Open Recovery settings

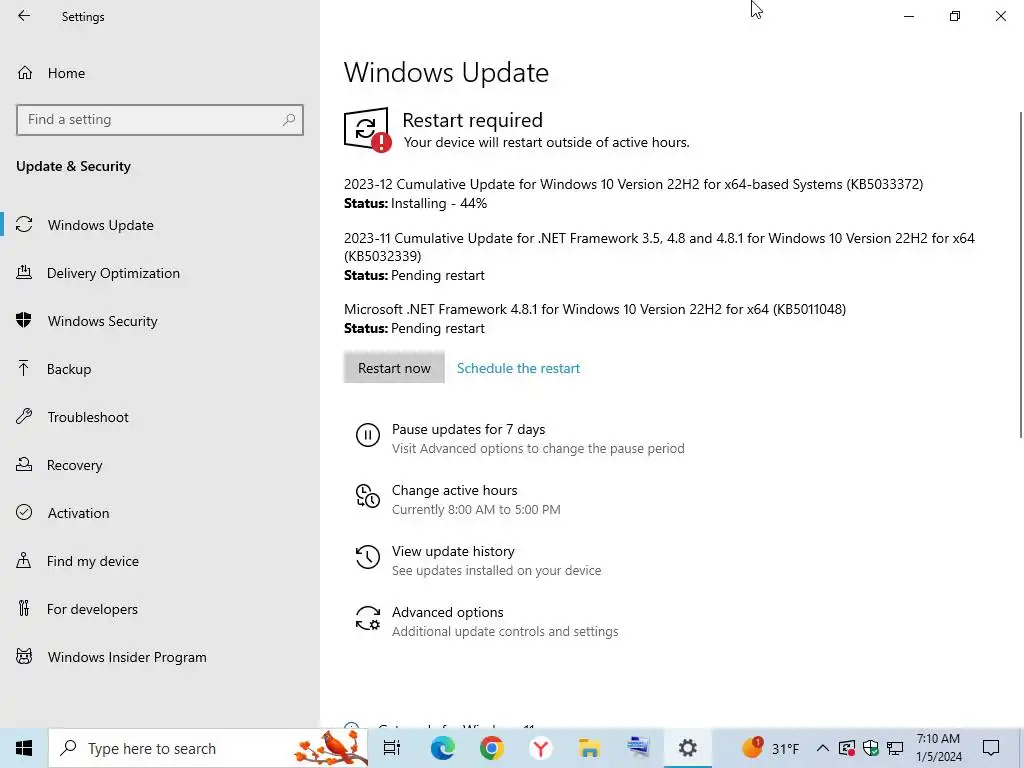pyautogui.click(x=160, y=465)
